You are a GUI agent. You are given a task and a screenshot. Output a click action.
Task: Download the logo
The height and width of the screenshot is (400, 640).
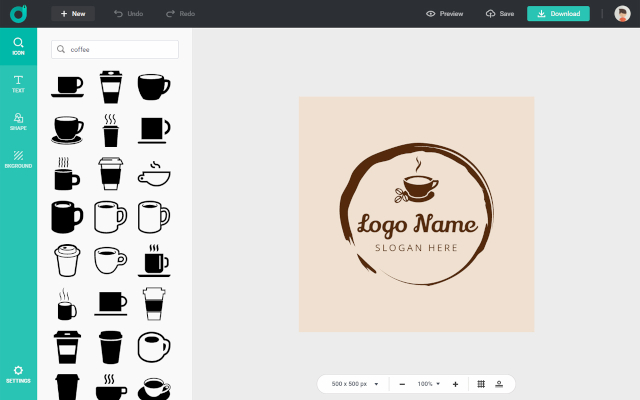tap(558, 13)
